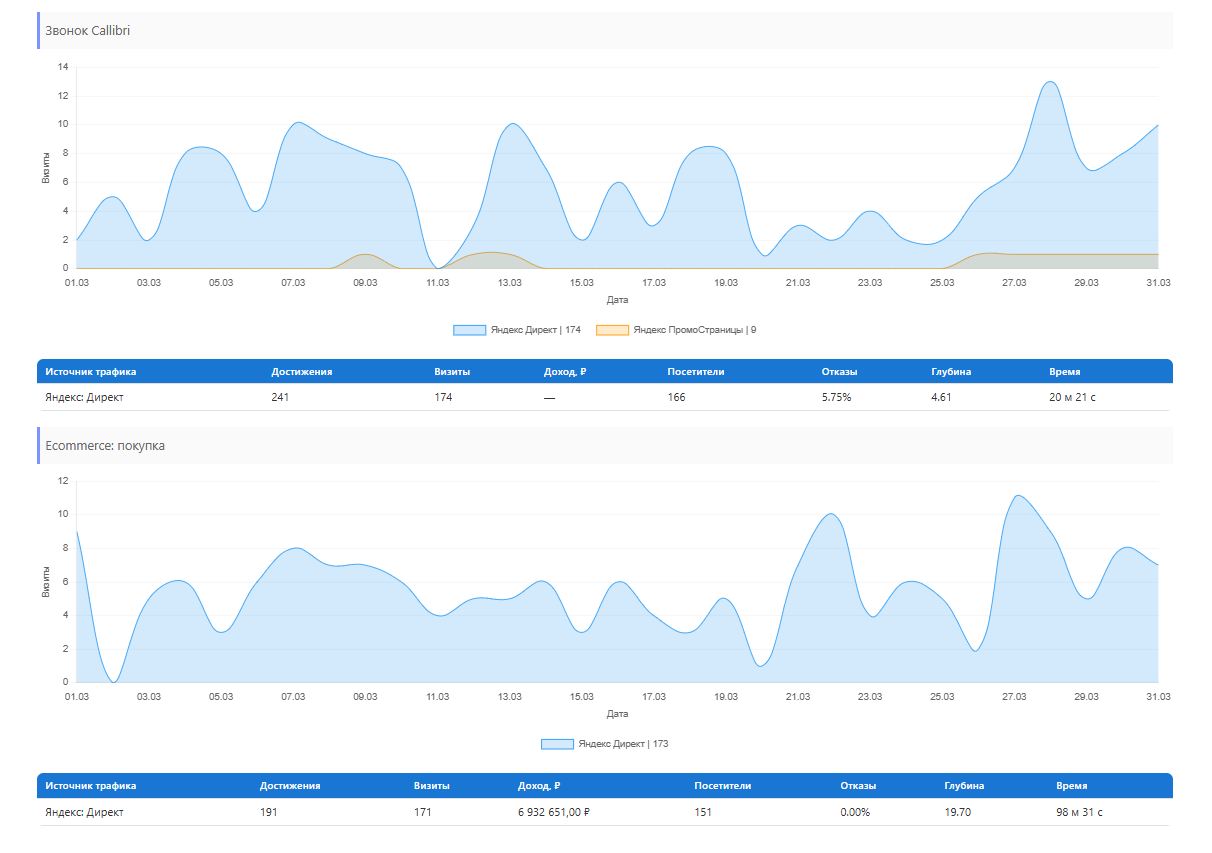Viewport: 1212px width, 853px height.
Task: Click the 6 932 651,00 ₽ revenue value
Action: point(553,812)
